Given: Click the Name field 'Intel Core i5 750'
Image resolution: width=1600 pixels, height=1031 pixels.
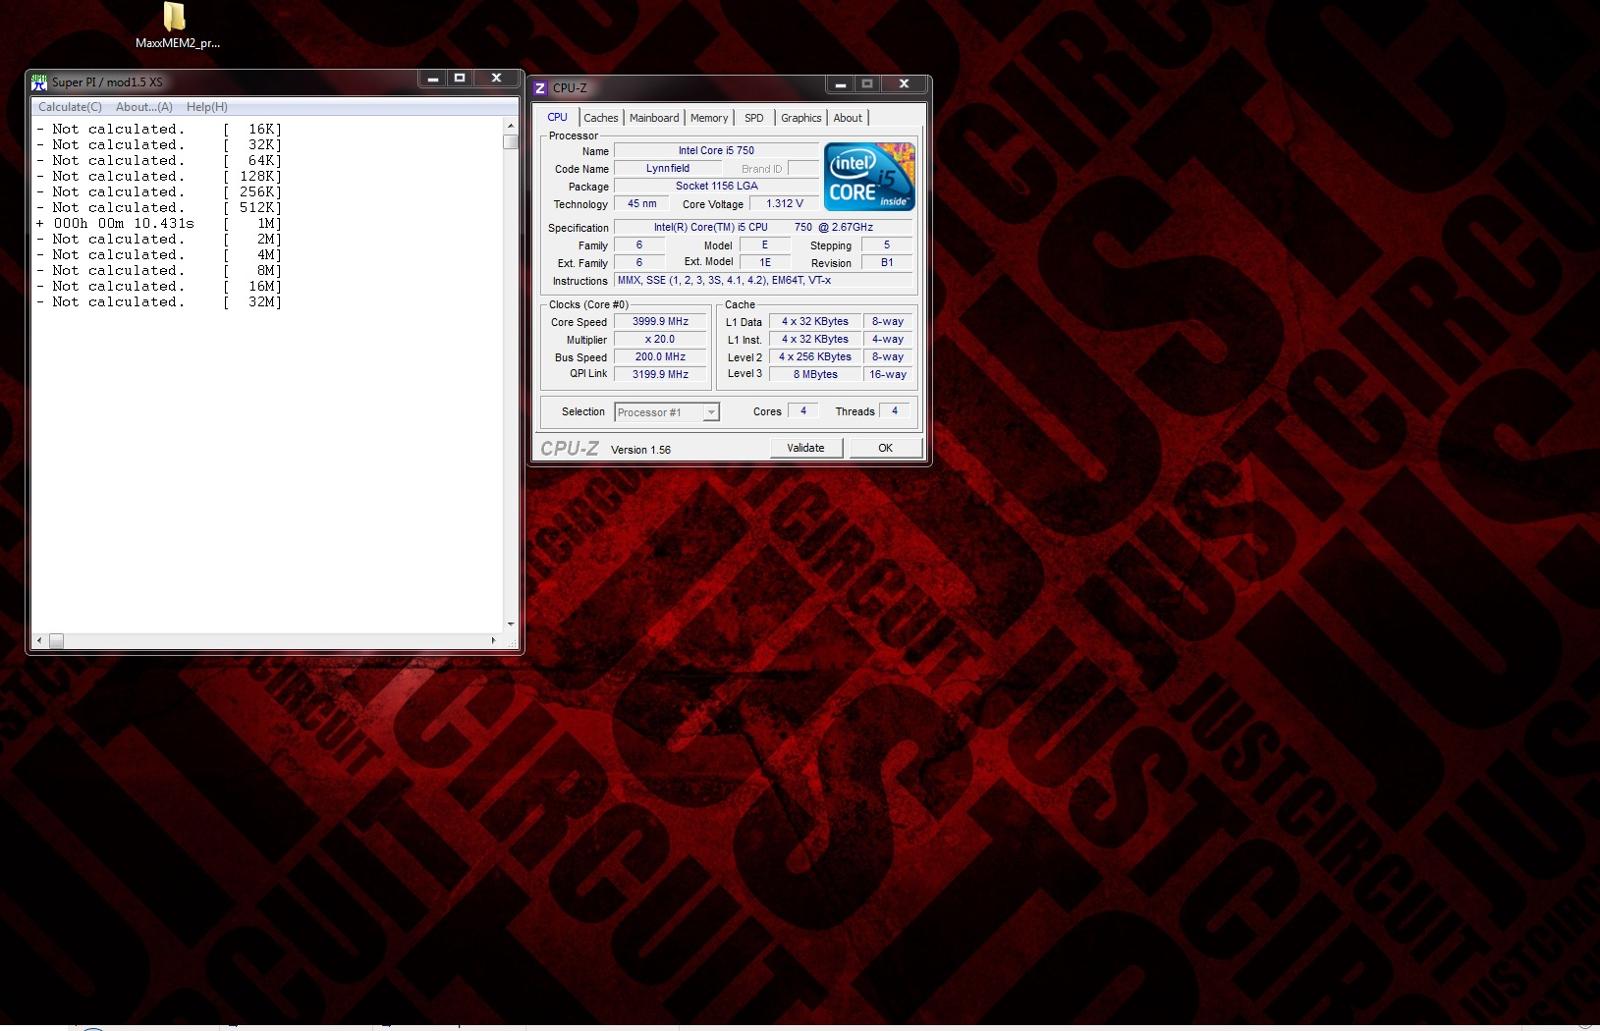Looking at the screenshot, I should (716, 151).
